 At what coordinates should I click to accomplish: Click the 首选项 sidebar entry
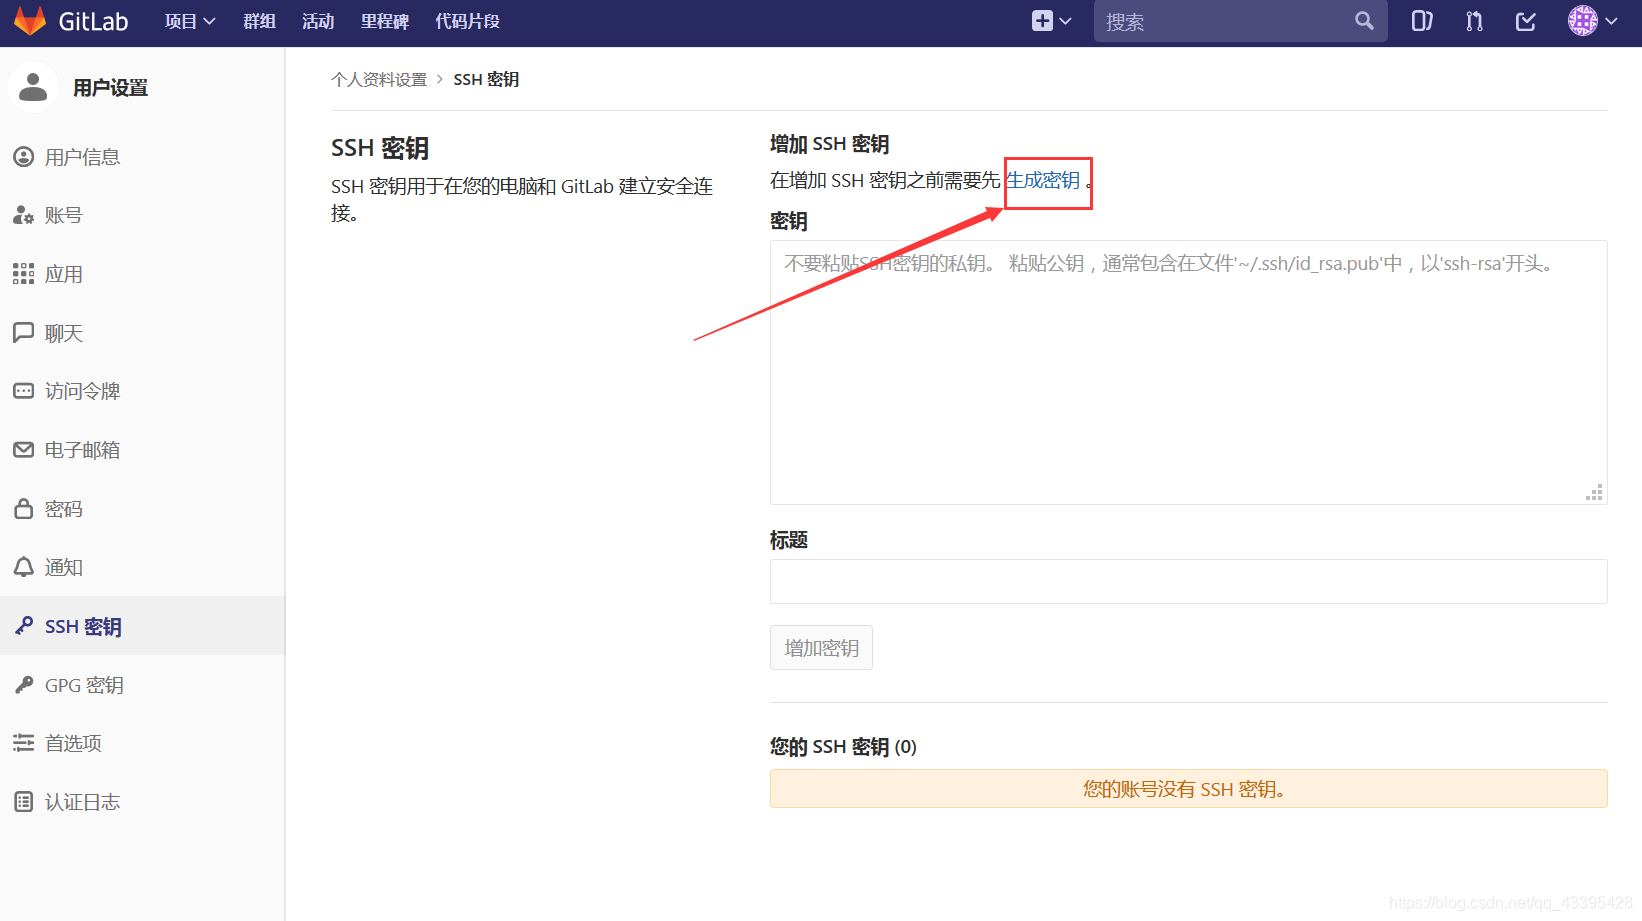click(142, 743)
